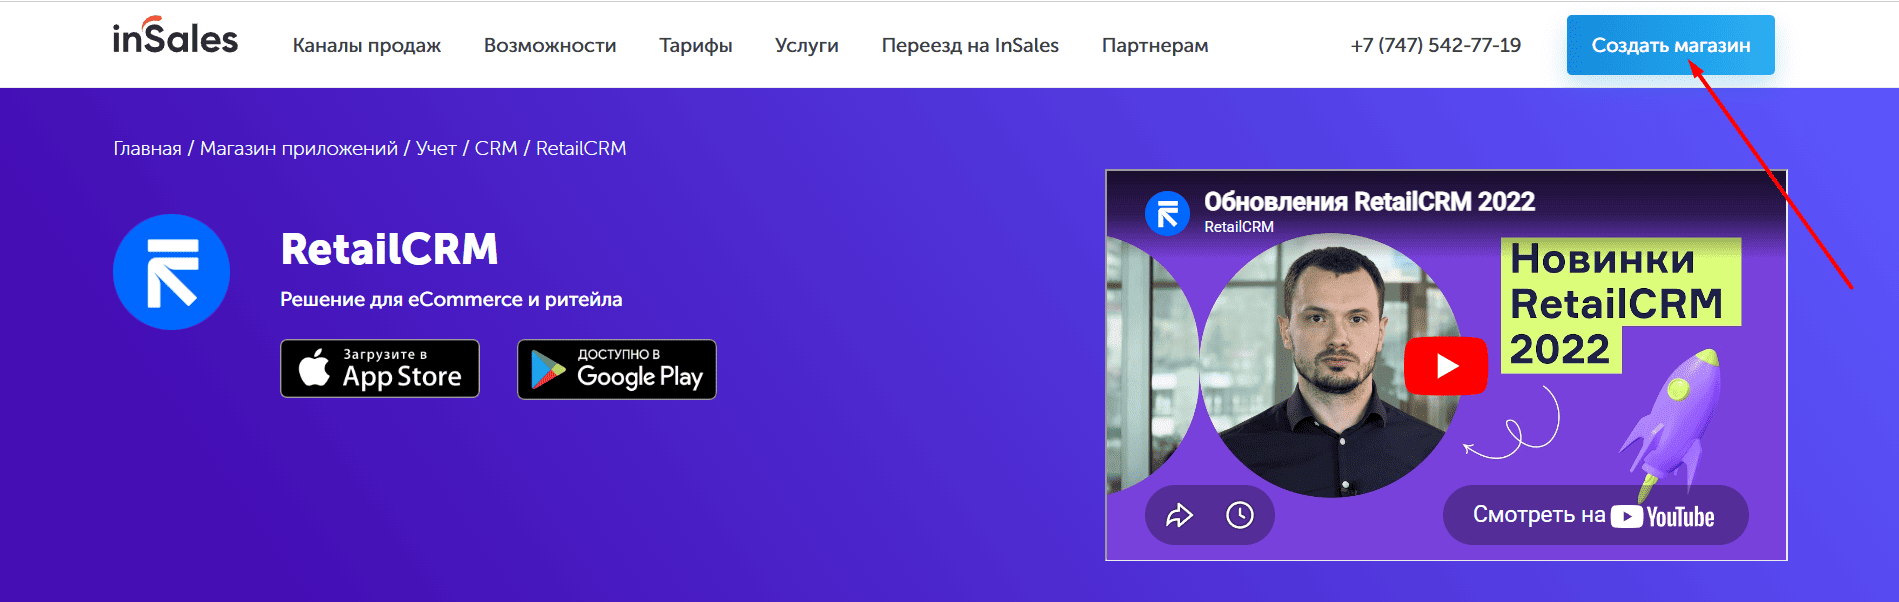
Task: Open the Тарифы menu item
Action: (x=696, y=46)
